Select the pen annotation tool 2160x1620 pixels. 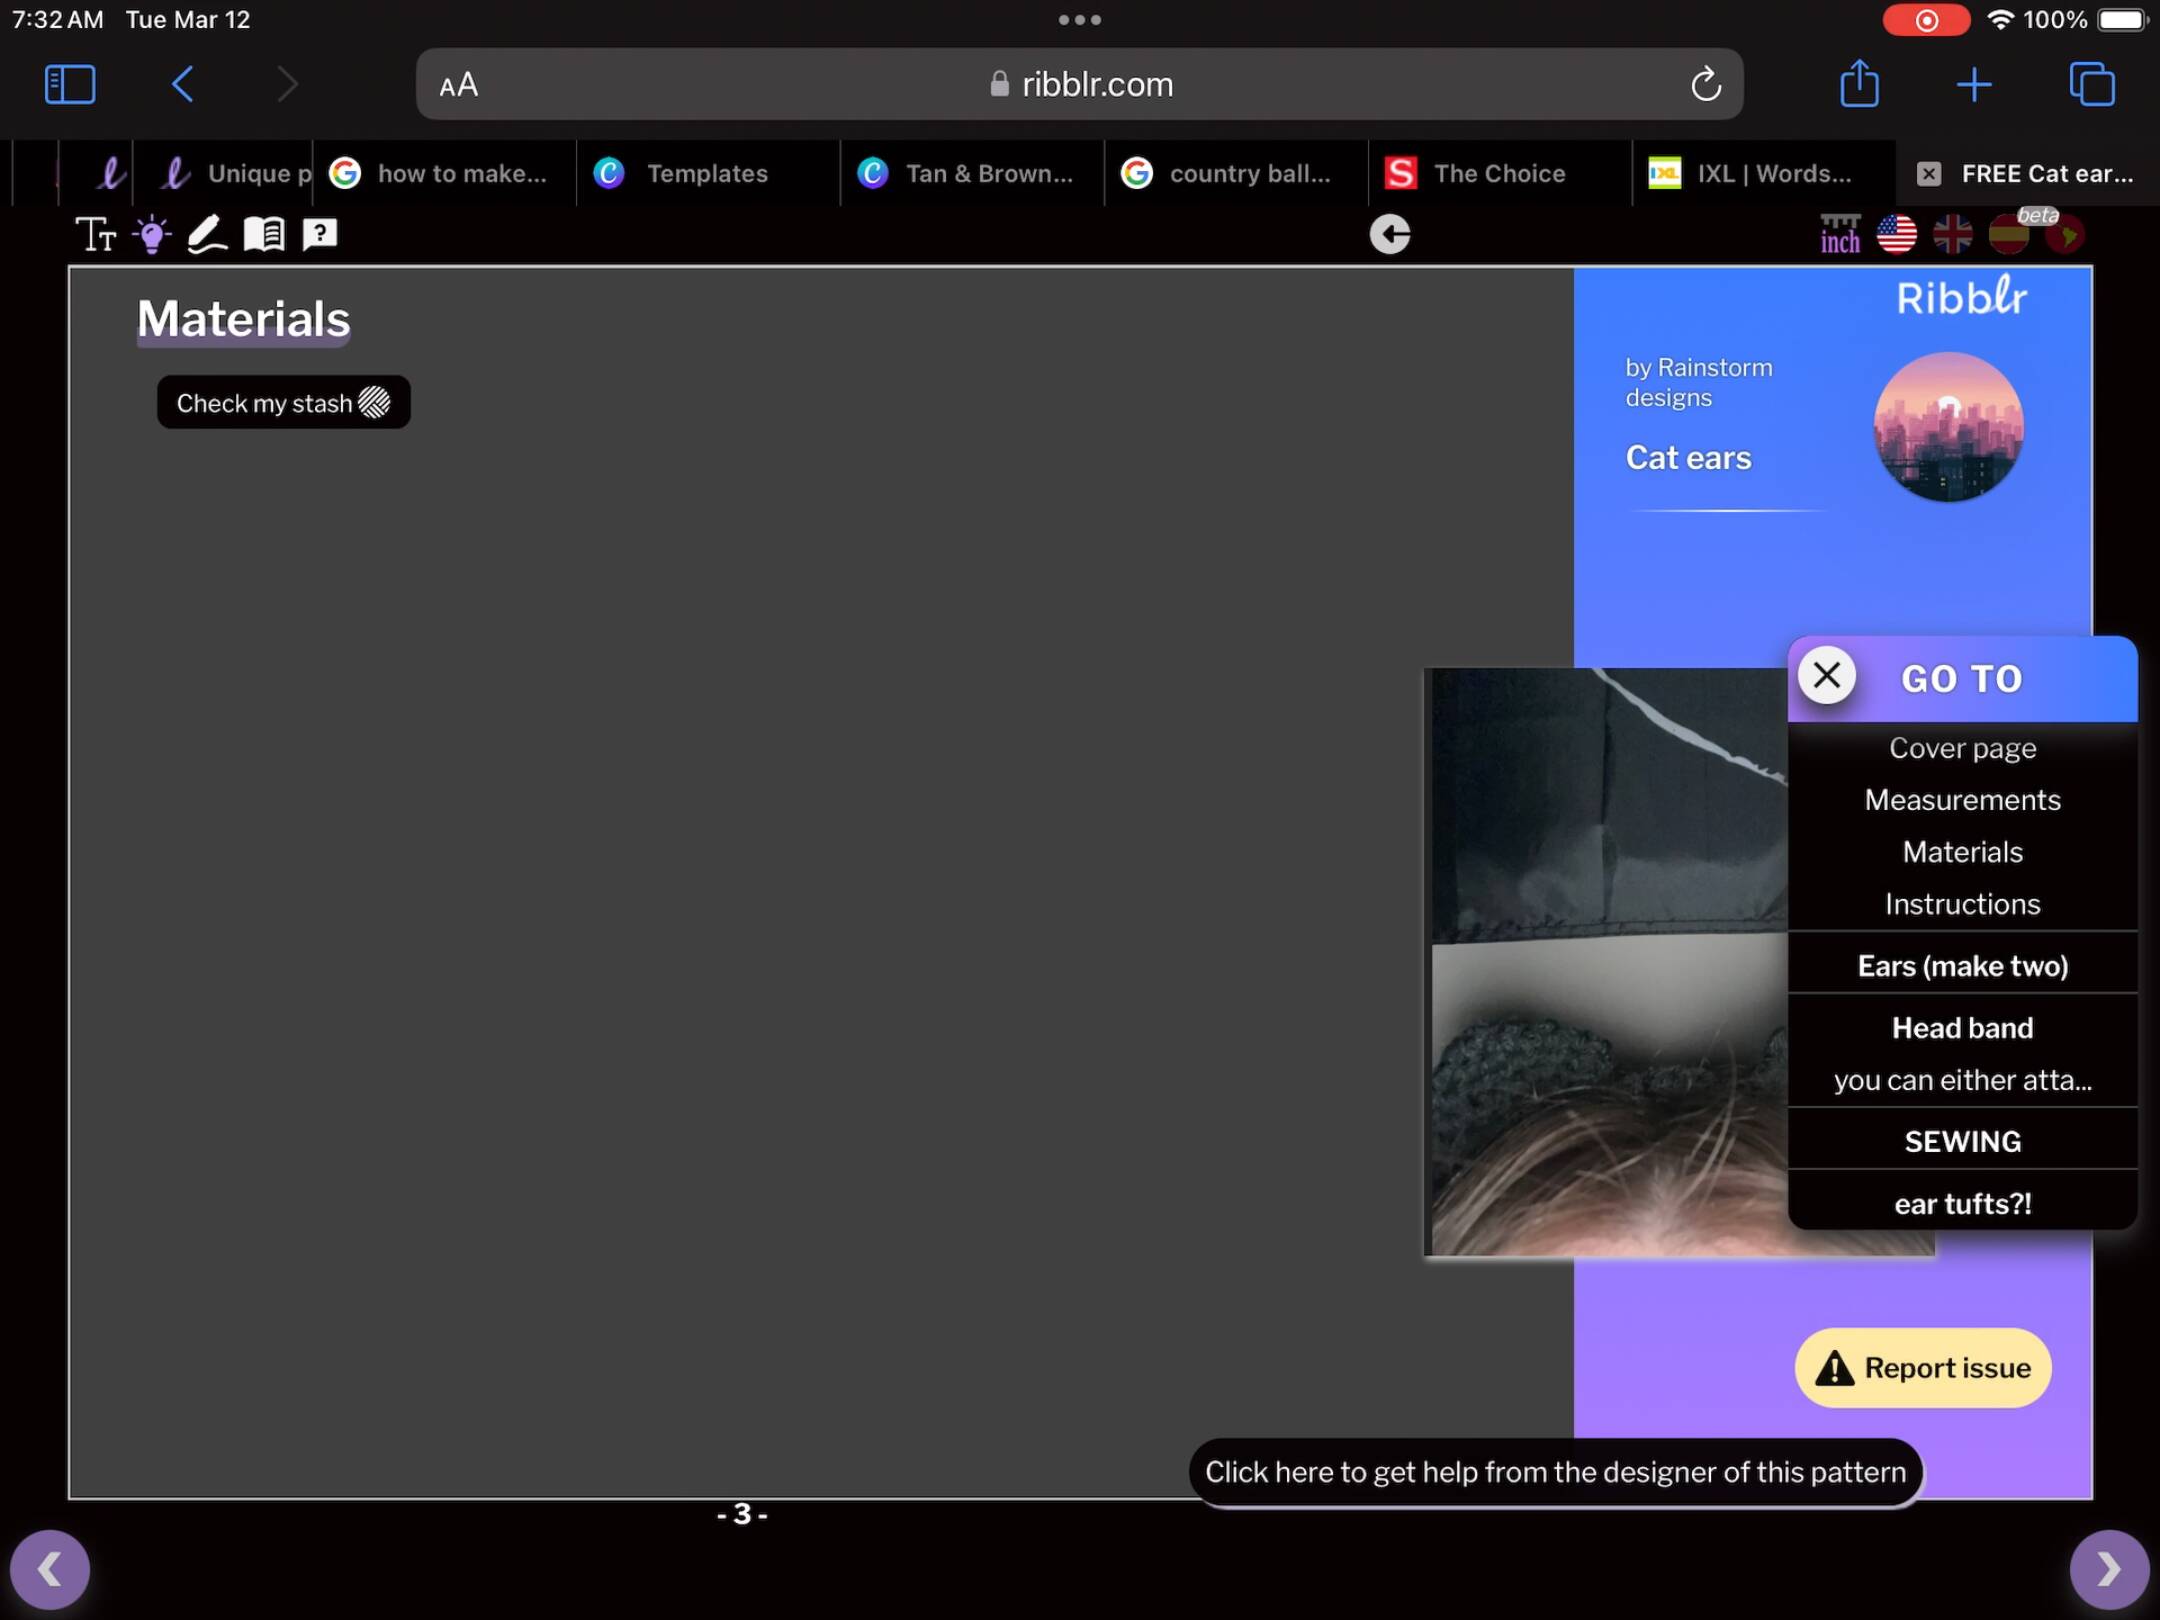click(207, 235)
